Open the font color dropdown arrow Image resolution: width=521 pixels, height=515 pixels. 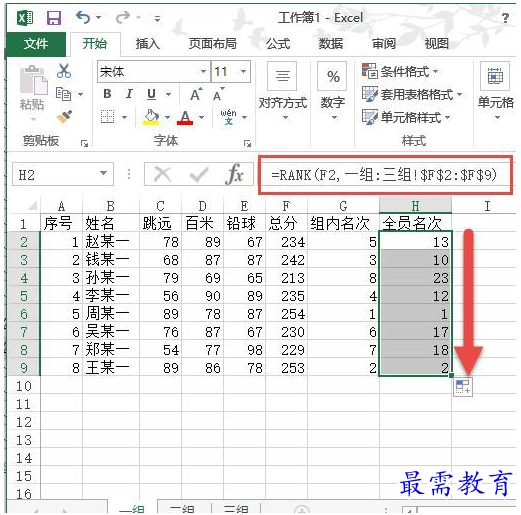coord(201,117)
